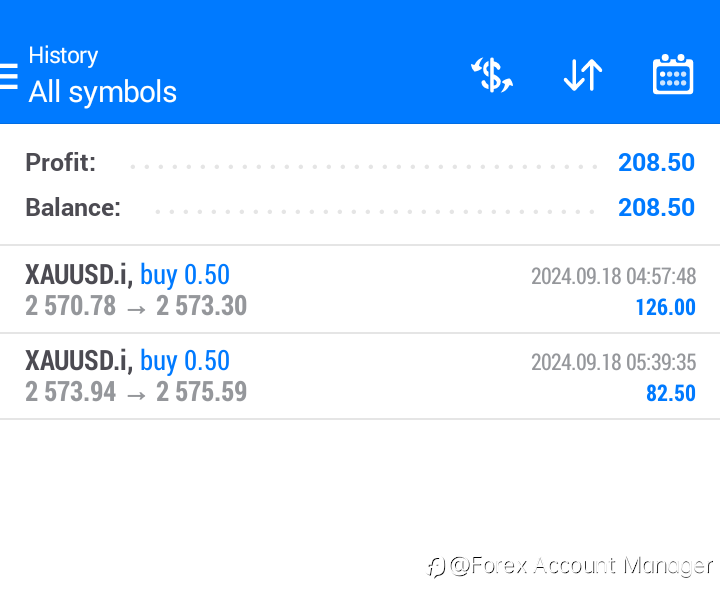720x603 pixels.
Task: Tap the up-down arrows sort icon
Action: pos(583,75)
